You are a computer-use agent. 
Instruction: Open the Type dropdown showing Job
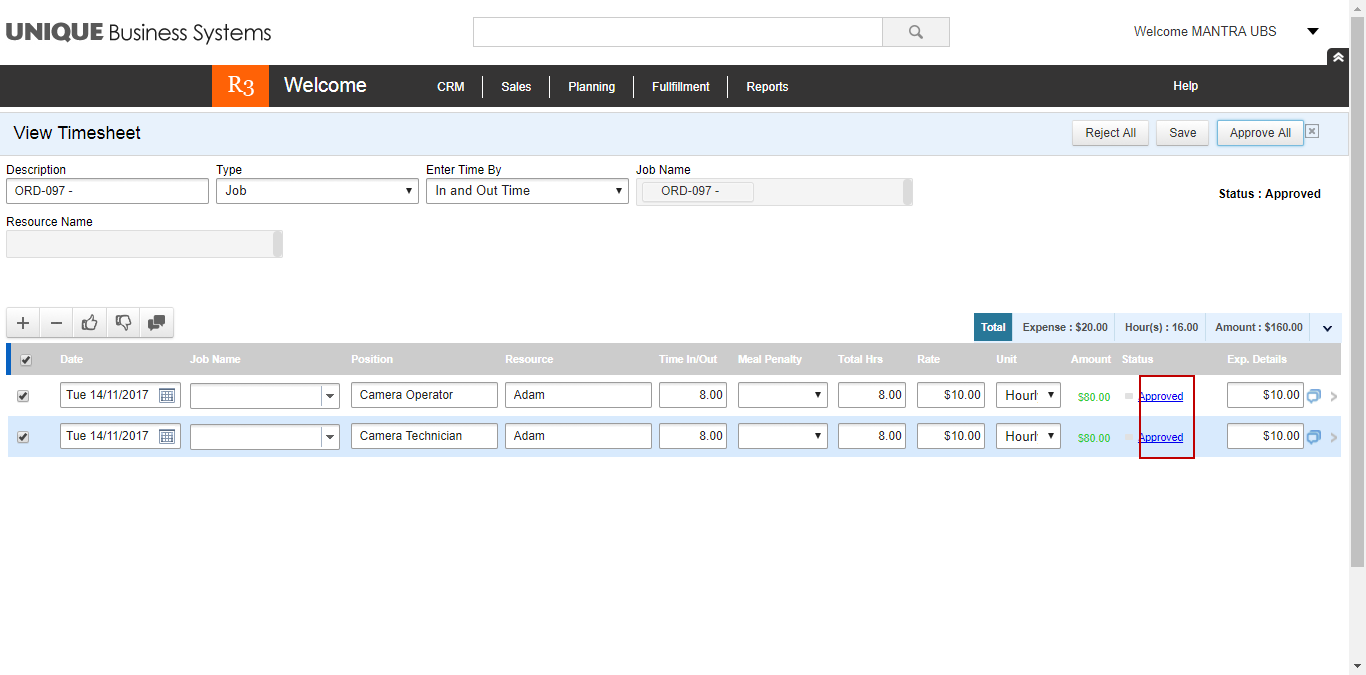pyautogui.click(x=408, y=190)
